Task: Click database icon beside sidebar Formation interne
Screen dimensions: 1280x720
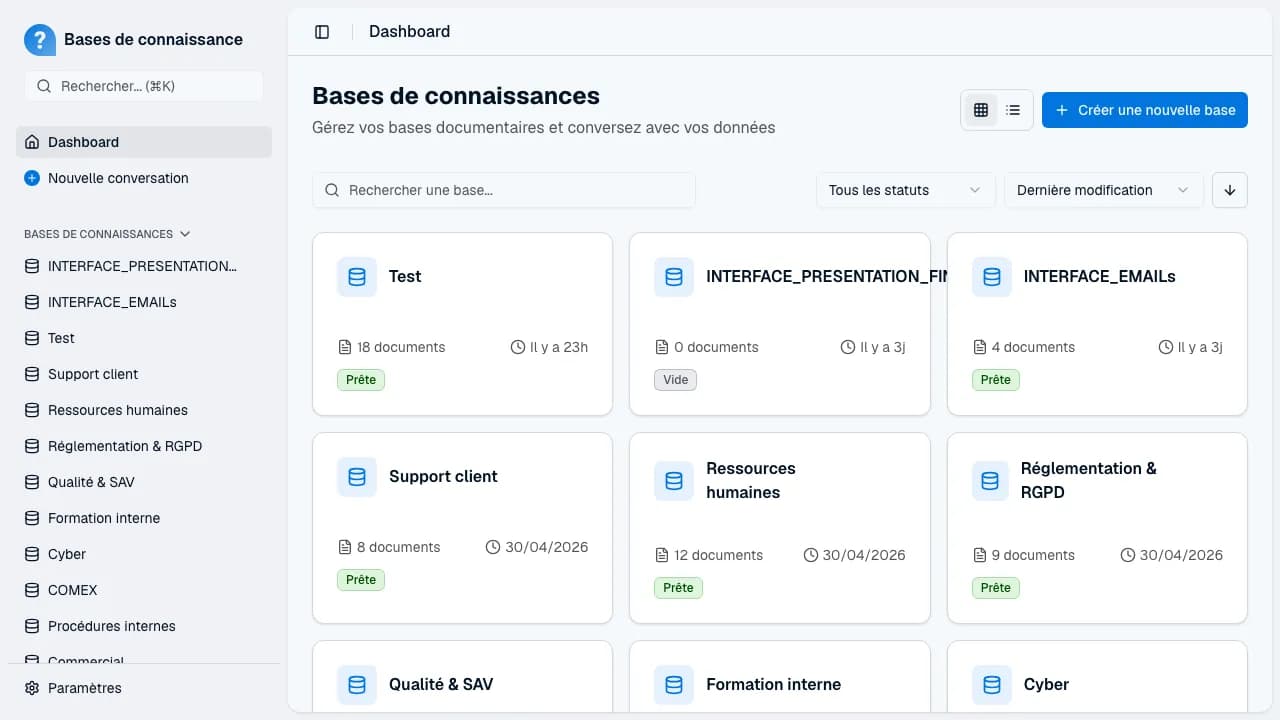Action: [32, 518]
